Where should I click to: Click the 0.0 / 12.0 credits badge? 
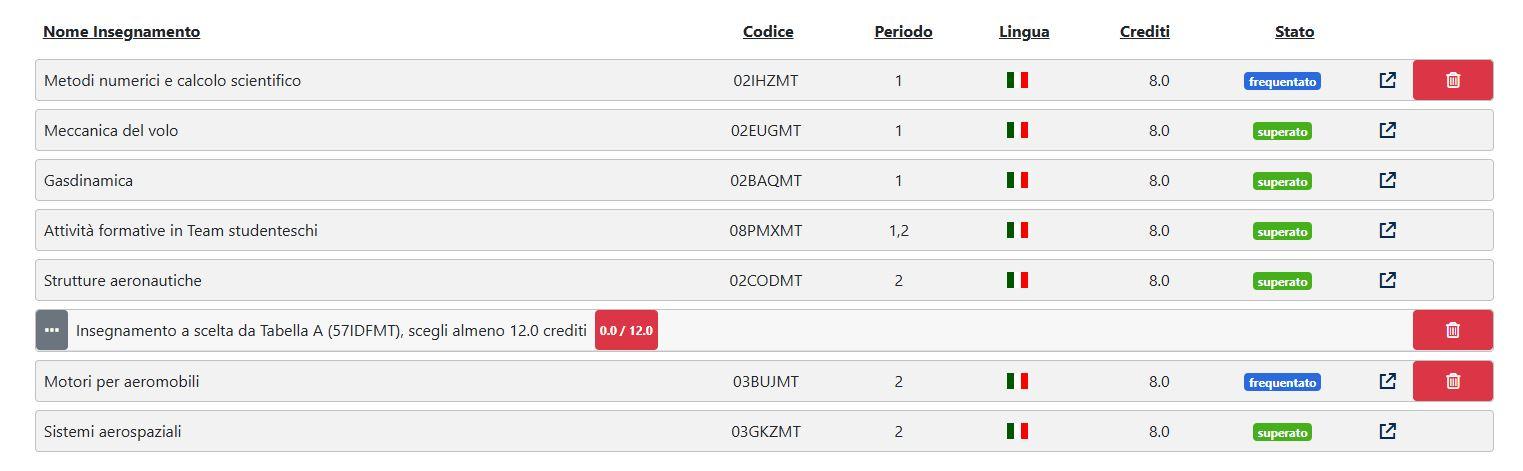[626, 330]
